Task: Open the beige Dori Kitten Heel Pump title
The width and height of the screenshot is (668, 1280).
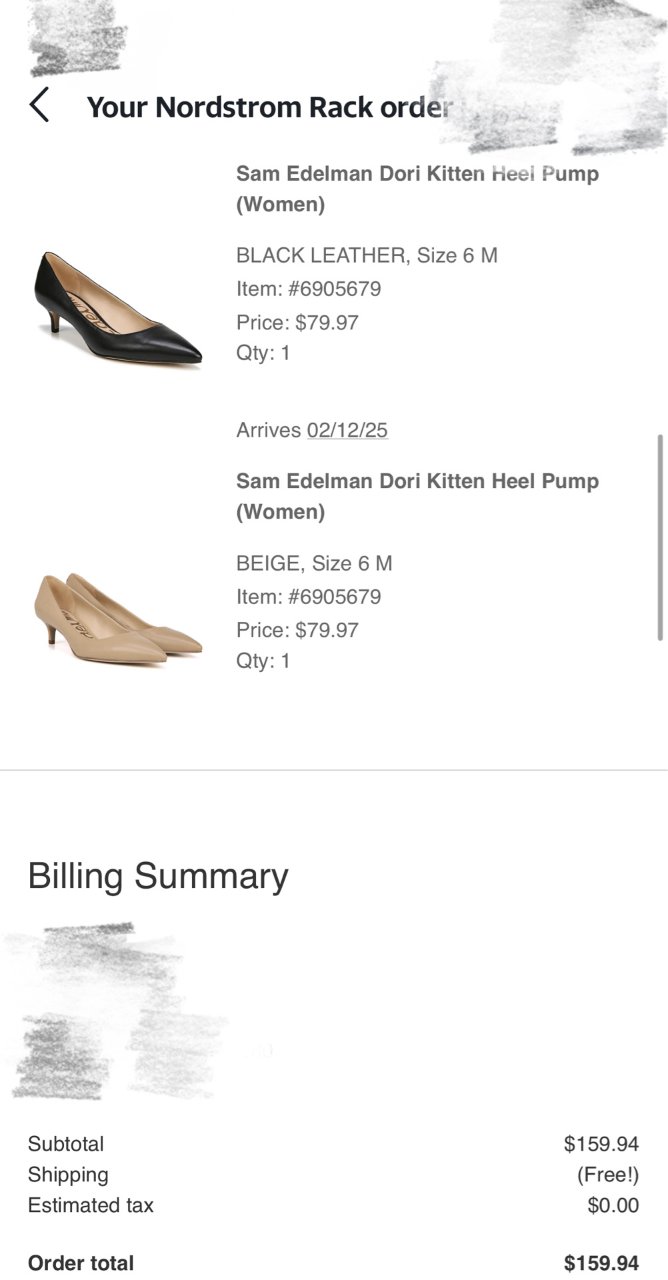Action: click(417, 496)
